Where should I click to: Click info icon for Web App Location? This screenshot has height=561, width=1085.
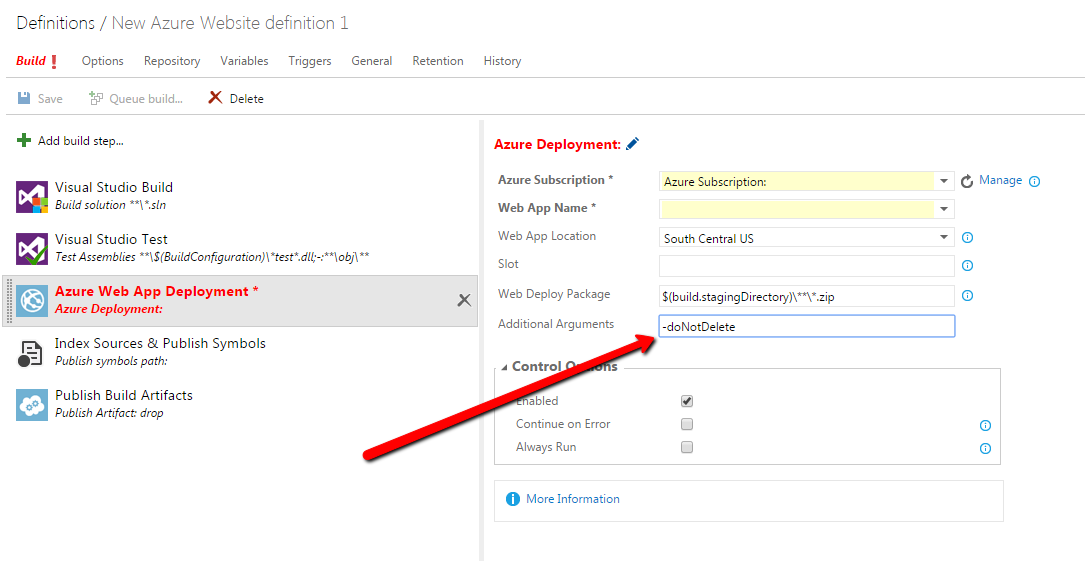point(968,237)
